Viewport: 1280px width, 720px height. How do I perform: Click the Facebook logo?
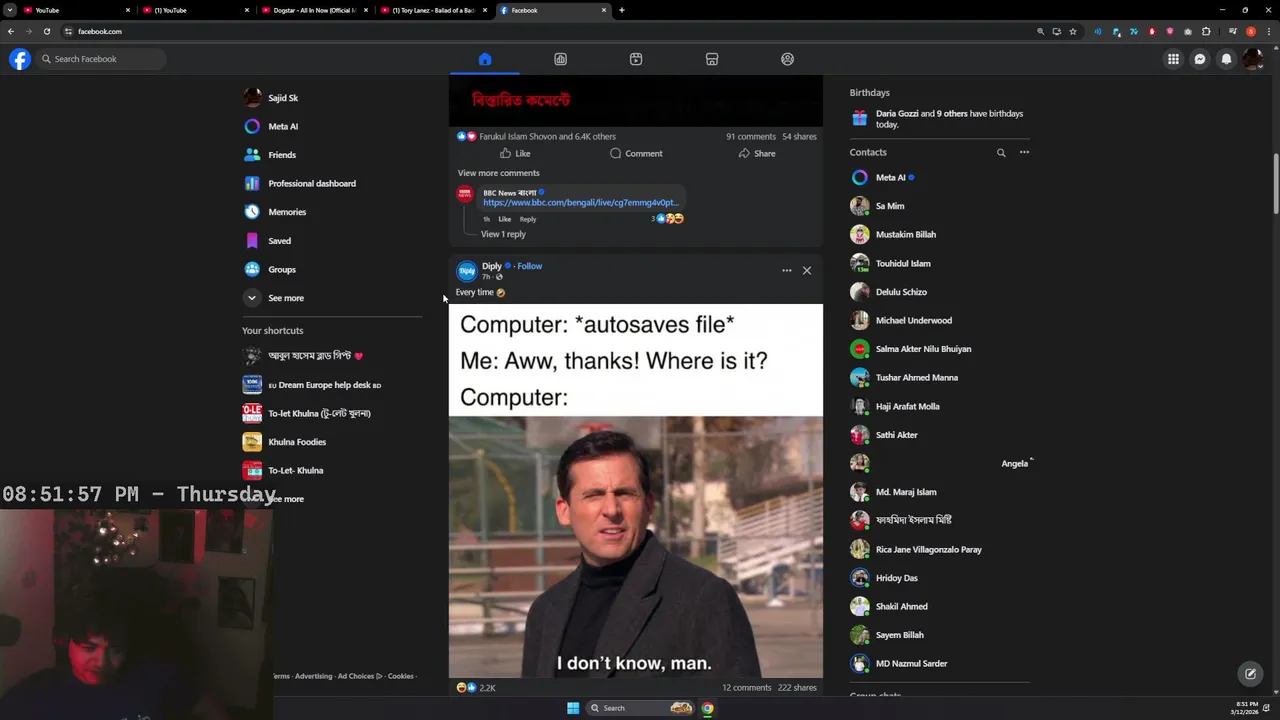pos(20,59)
